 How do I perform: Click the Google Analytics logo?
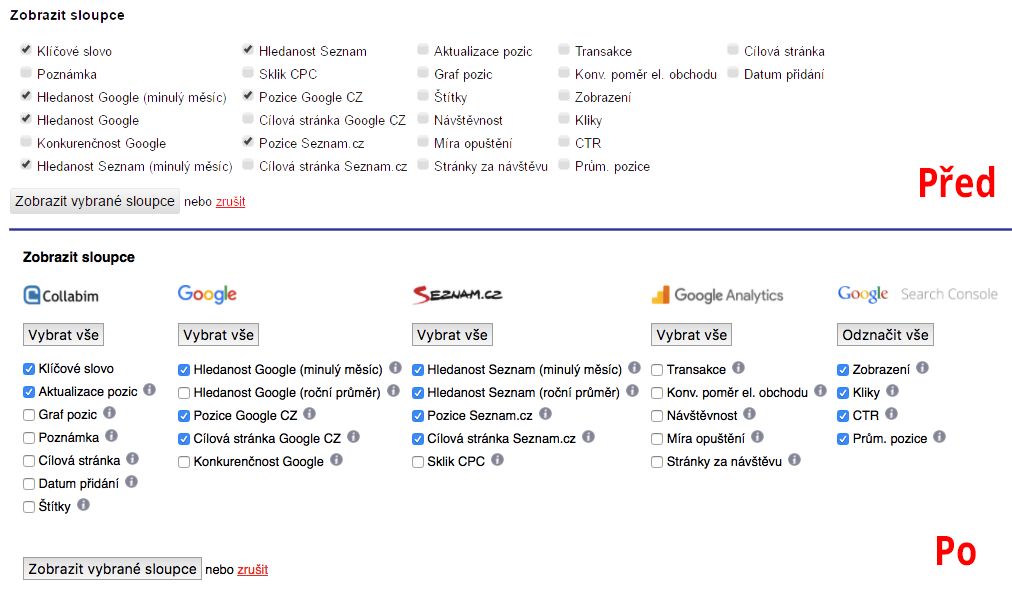[x=717, y=295]
